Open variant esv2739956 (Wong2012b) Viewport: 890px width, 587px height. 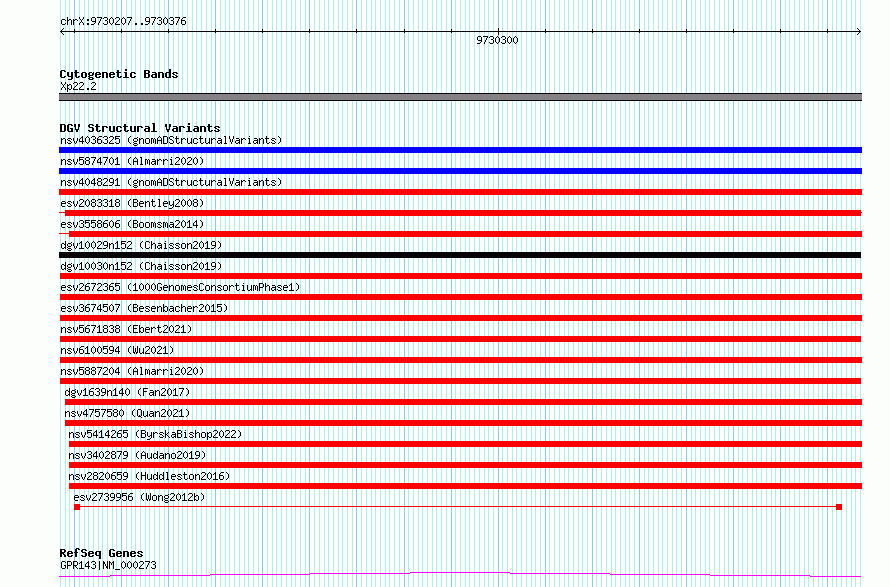coord(139,497)
